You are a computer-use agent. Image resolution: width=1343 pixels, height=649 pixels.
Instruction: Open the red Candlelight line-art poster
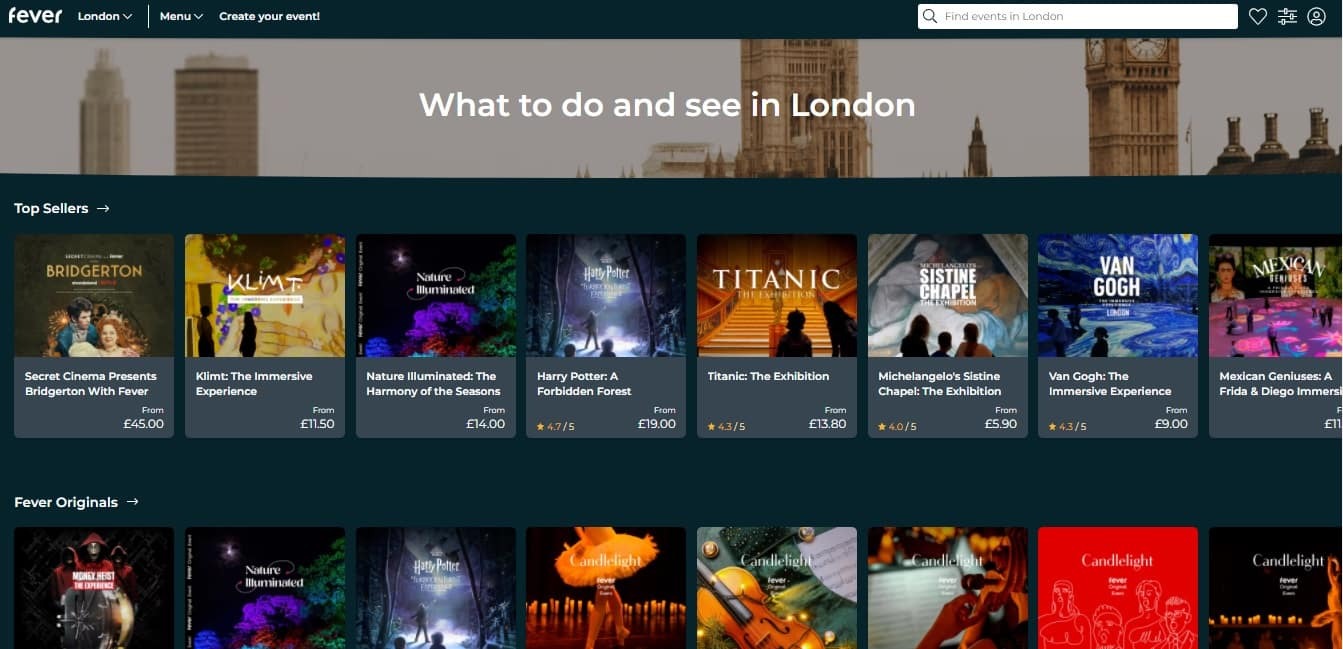(1118, 588)
